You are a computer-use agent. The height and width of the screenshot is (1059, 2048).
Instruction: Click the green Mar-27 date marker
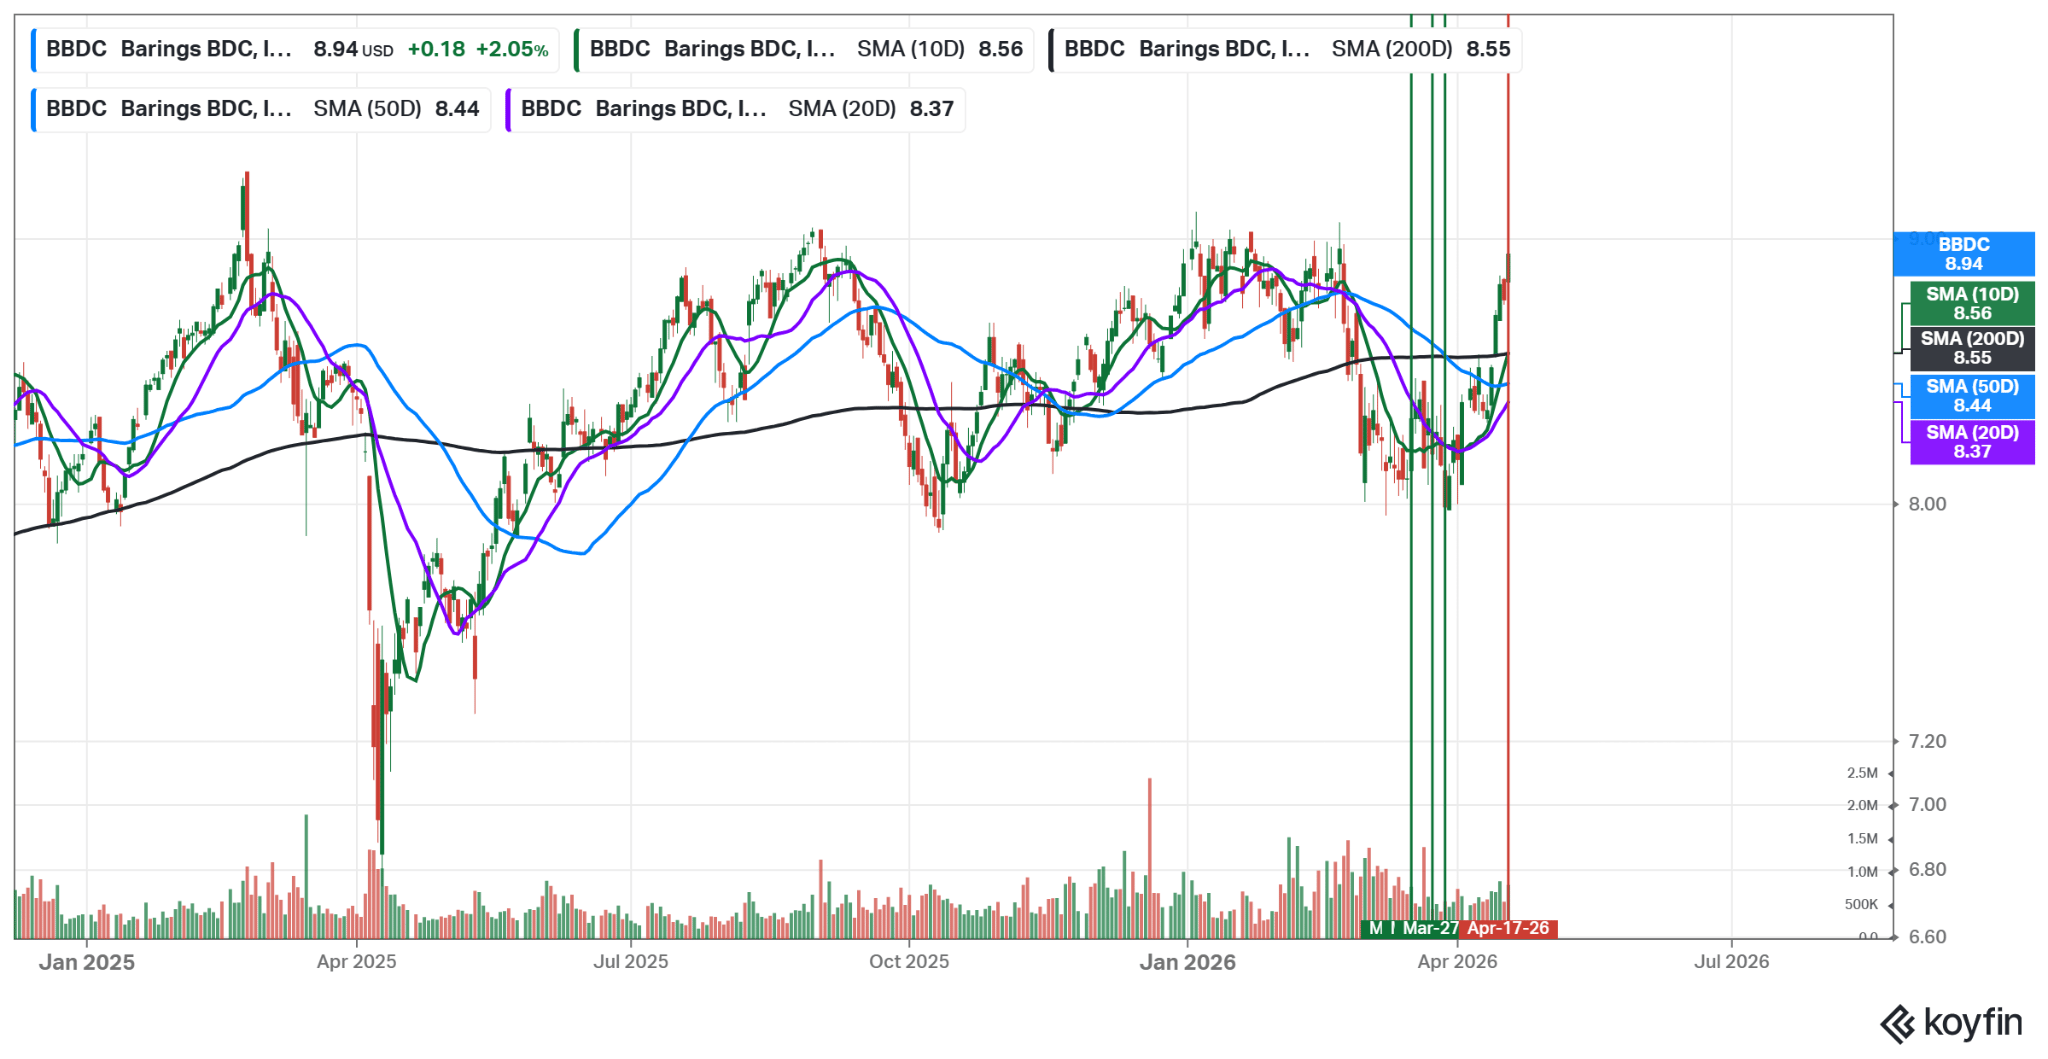(1430, 929)
